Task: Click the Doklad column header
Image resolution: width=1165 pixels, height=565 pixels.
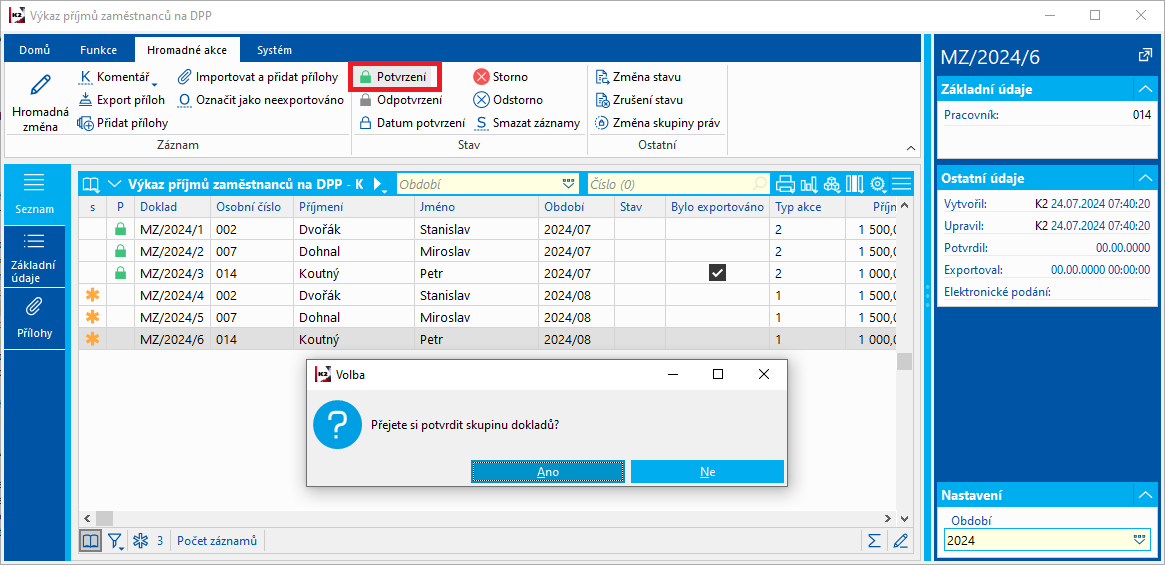Action: point(172,207)
